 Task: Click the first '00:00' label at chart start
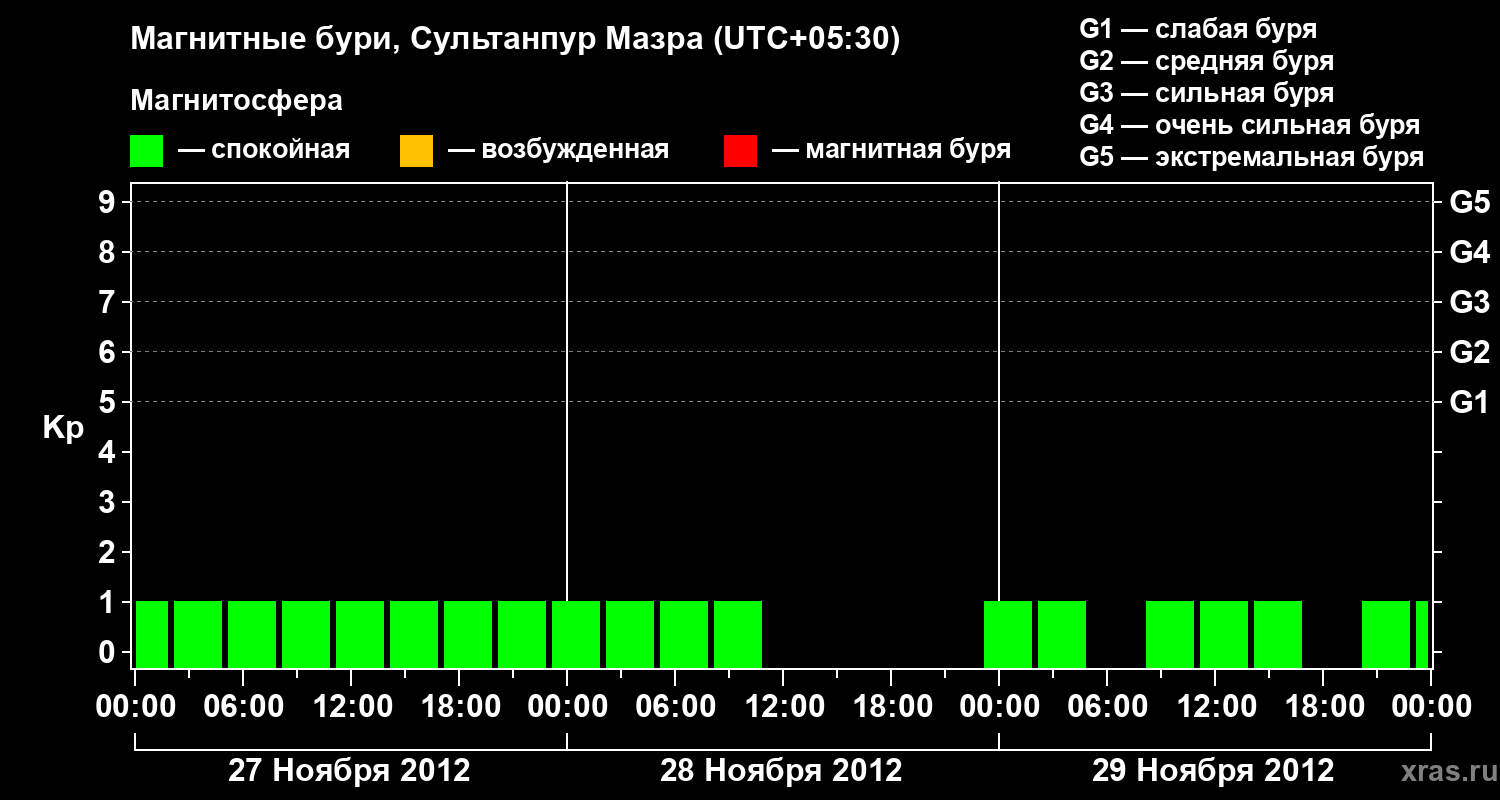click(135, 706)
